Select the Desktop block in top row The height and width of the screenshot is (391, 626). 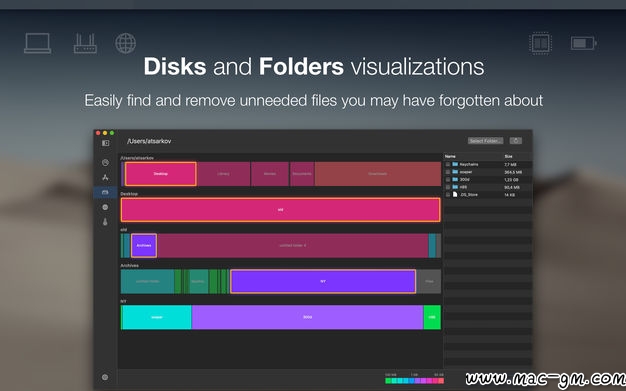point(160,174)
